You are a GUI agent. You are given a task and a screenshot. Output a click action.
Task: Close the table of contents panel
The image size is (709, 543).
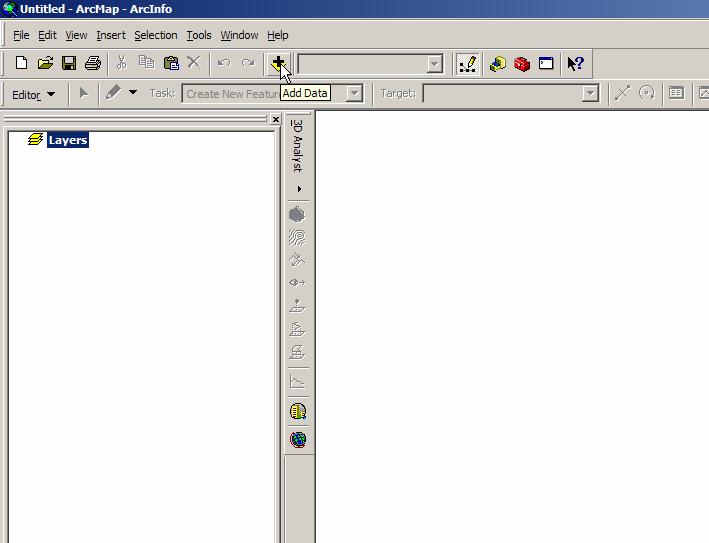click(275, 119)
